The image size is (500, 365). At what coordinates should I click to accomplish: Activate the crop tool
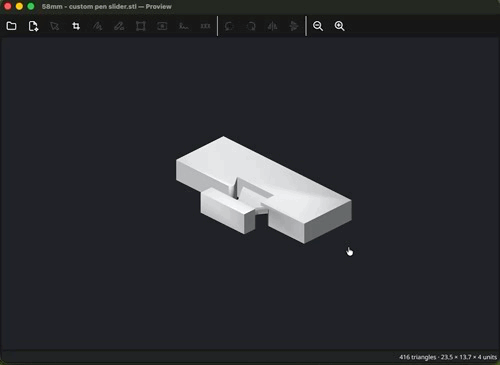(x=76, y=26)
